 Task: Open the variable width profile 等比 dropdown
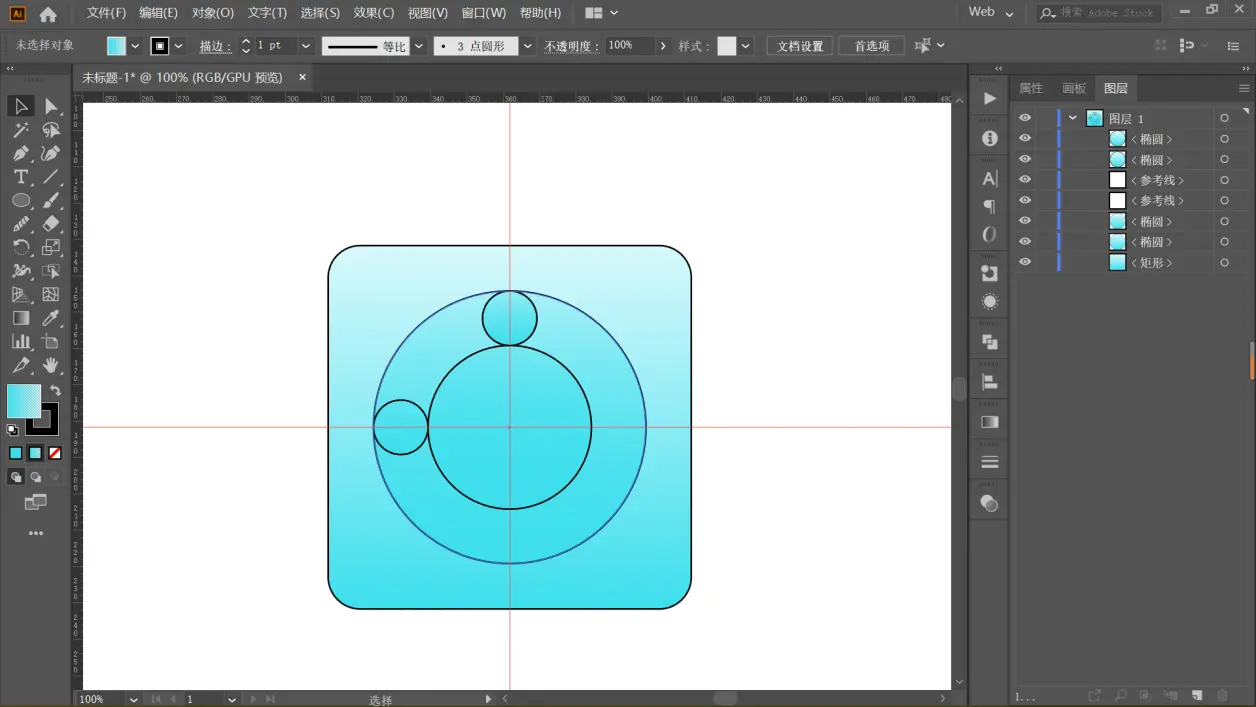[x=418, y=46]
